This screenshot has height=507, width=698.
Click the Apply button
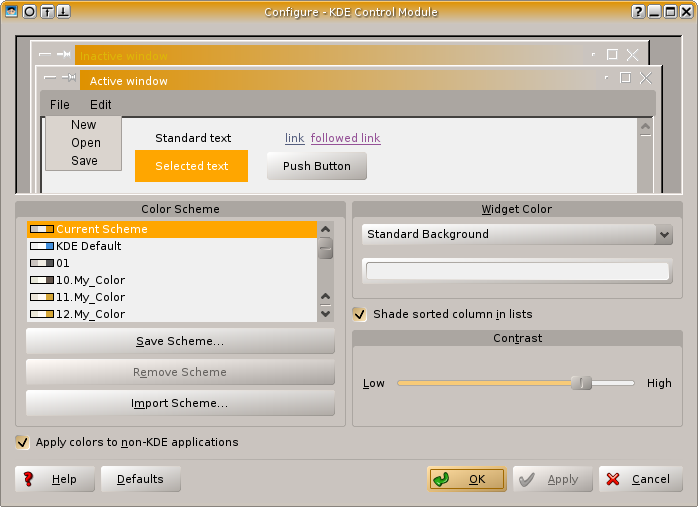tap(552, 479)
